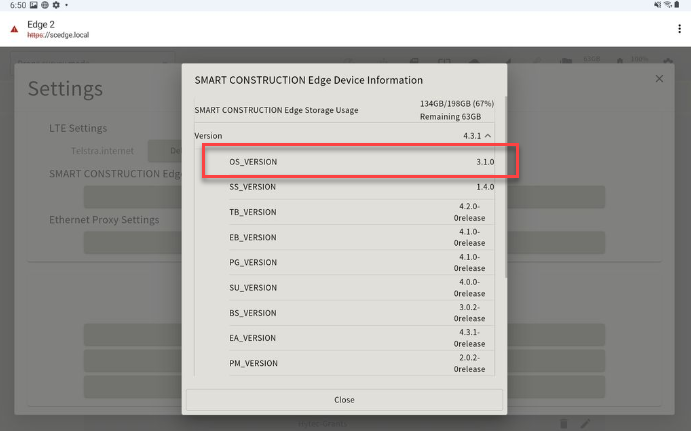691x431 pixels.
Task: Select the SS_VERSION row label
Action: [252, 187]
